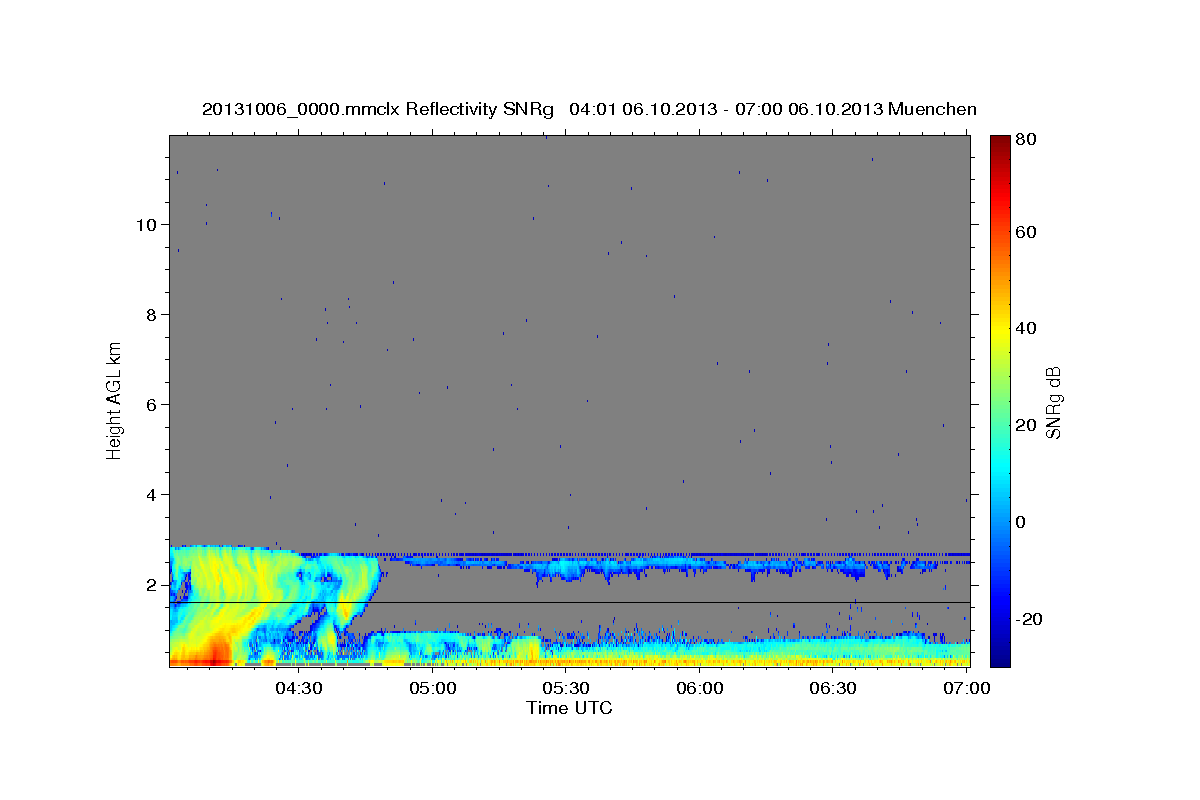
Task: Click the 05:00 time tick label
Action: pos(433,688)
